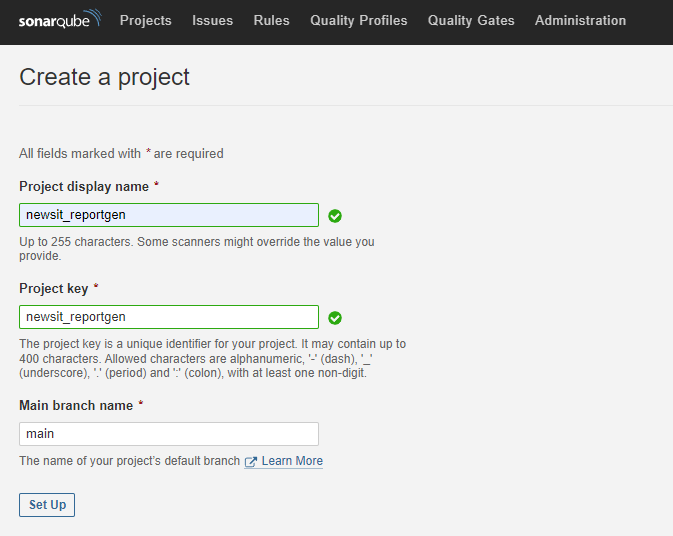Open the Administration menu
The width and height of the screenshot is (673, 536).
click(580, 20)
